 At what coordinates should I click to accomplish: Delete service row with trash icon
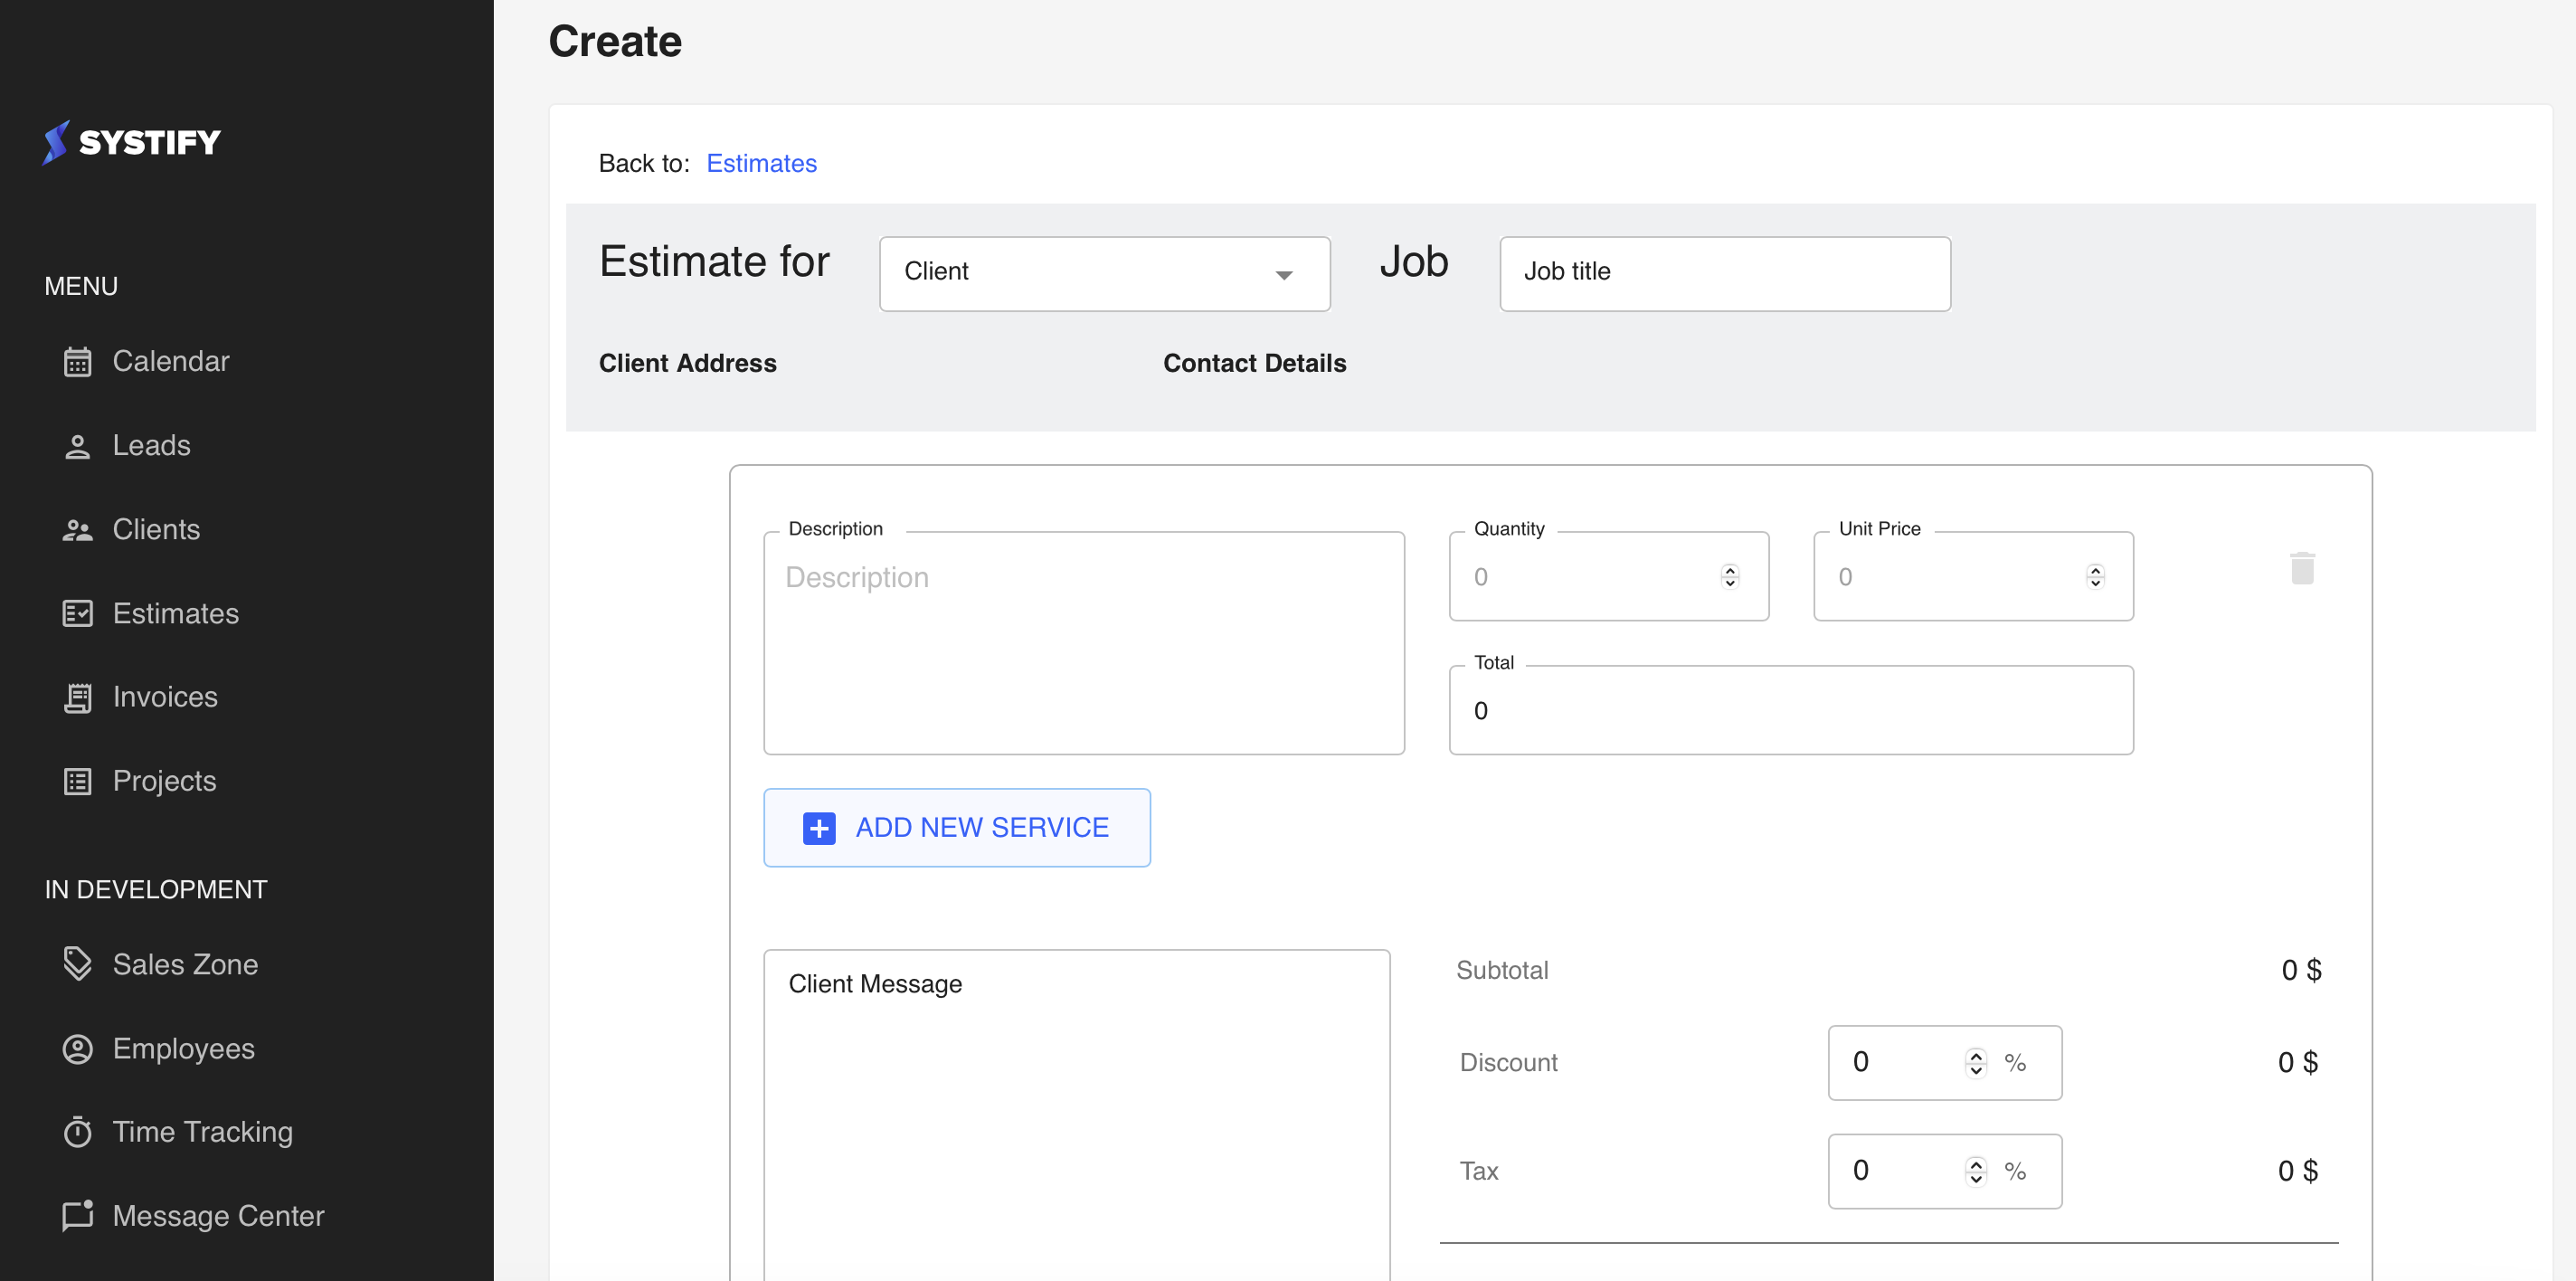click(2302, 568)
